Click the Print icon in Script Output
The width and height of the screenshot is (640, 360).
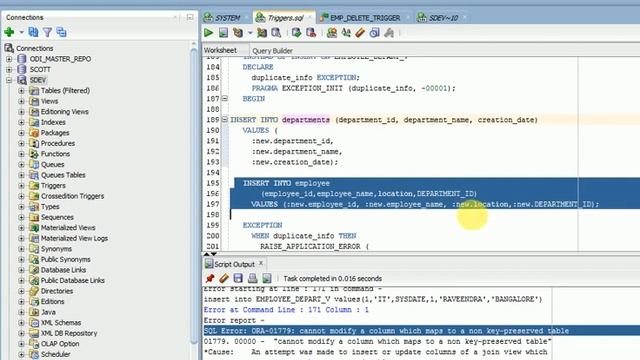pyautogui.click(x=252, y=278)
